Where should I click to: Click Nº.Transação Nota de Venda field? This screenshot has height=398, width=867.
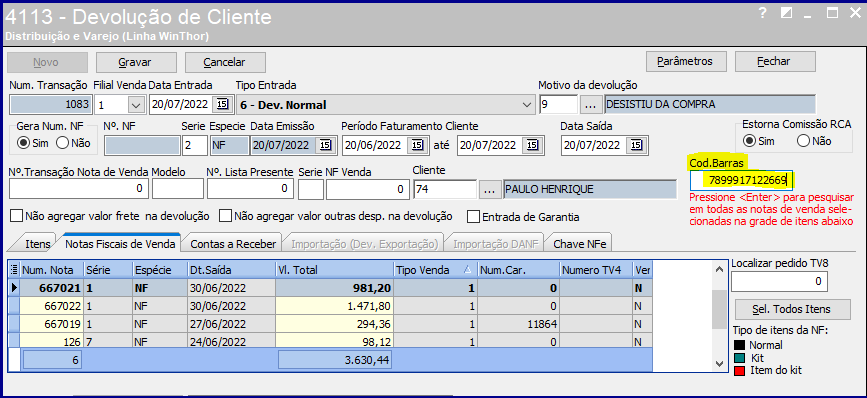(x=79, y=189)
